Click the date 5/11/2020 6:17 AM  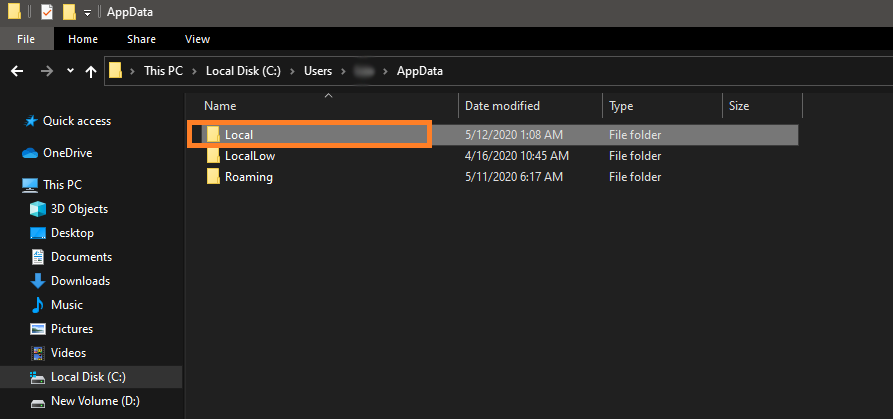click(514, 177)
